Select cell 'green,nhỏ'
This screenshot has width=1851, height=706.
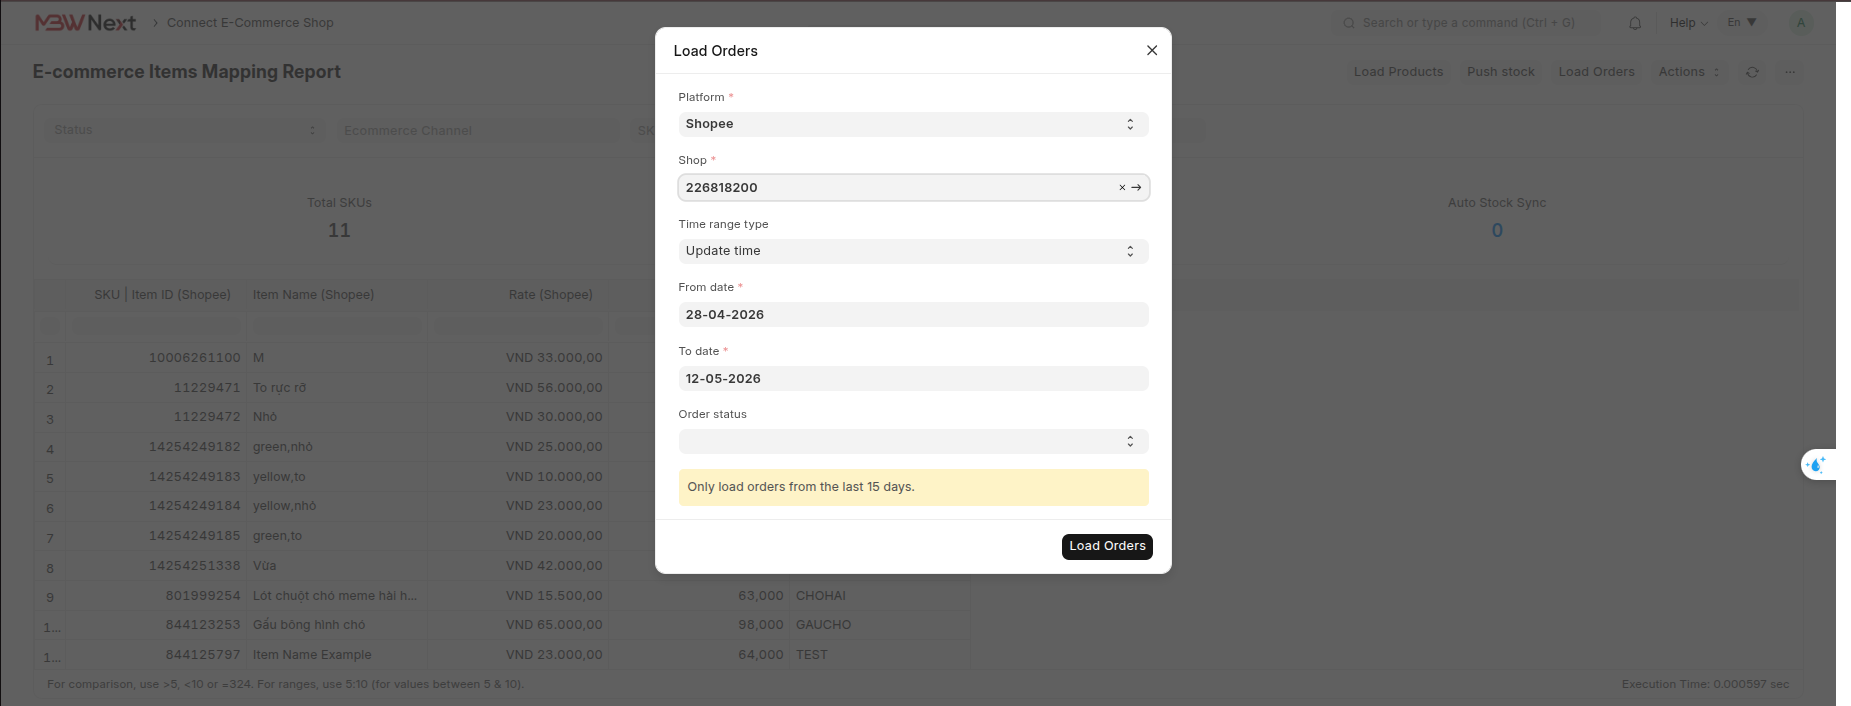pyautogui.click(x=337, y=447)
